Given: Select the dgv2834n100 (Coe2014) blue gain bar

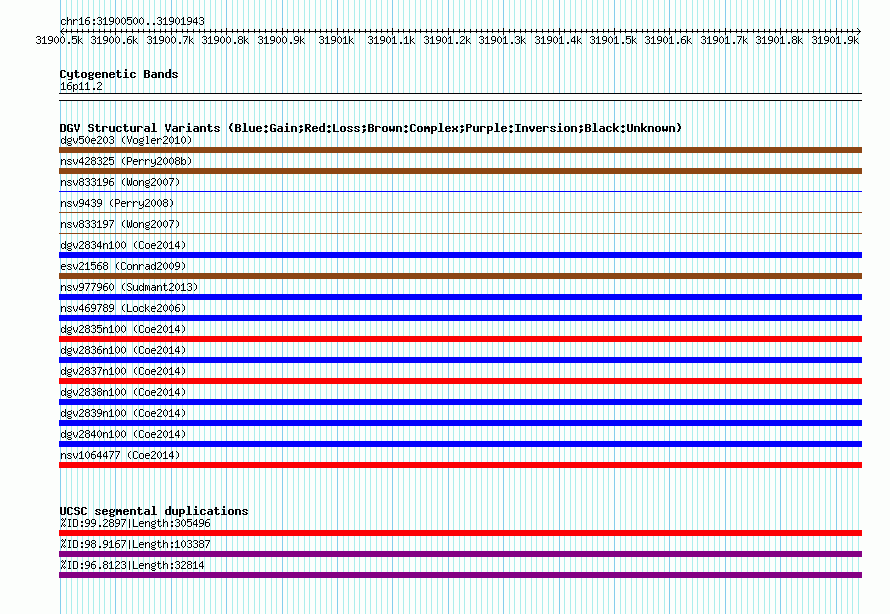Looking at the screenshot, I should (460, 255).
